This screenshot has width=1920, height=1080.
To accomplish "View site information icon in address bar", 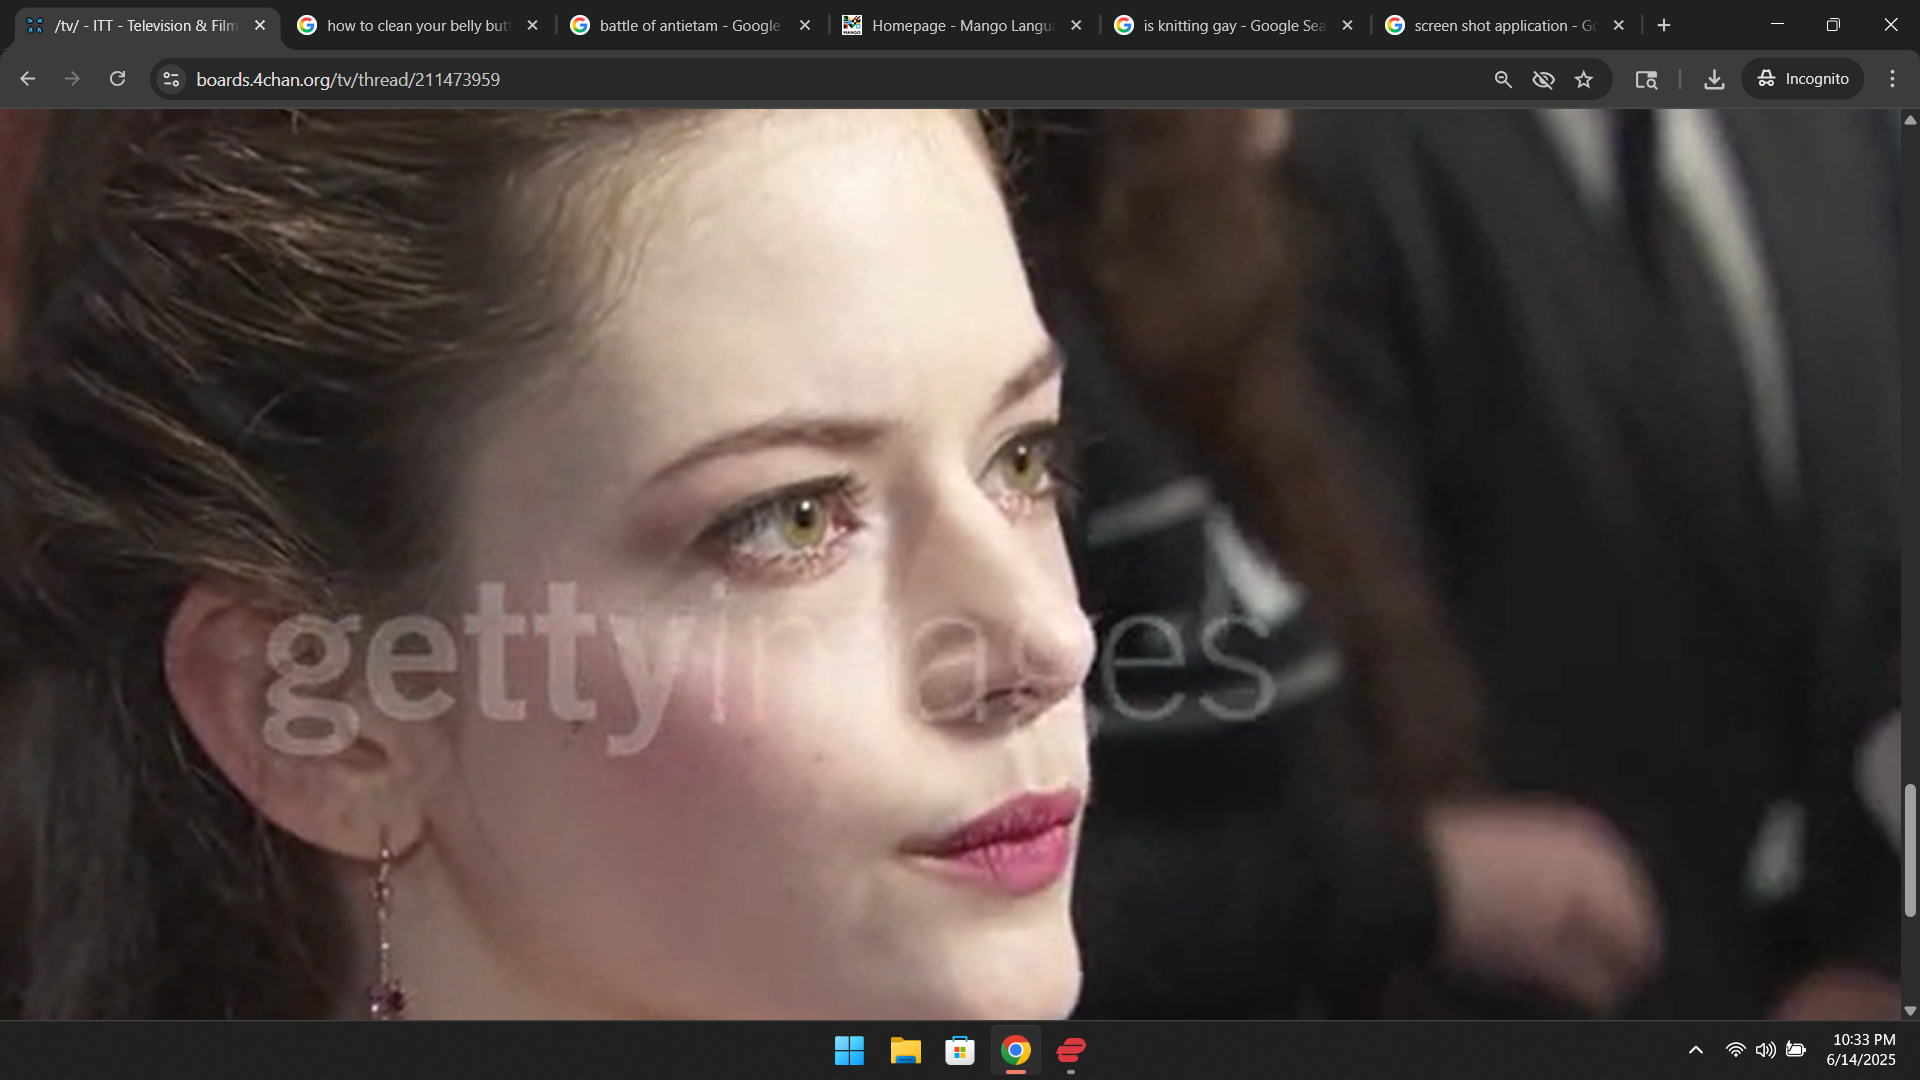I will tap(171, 79).
